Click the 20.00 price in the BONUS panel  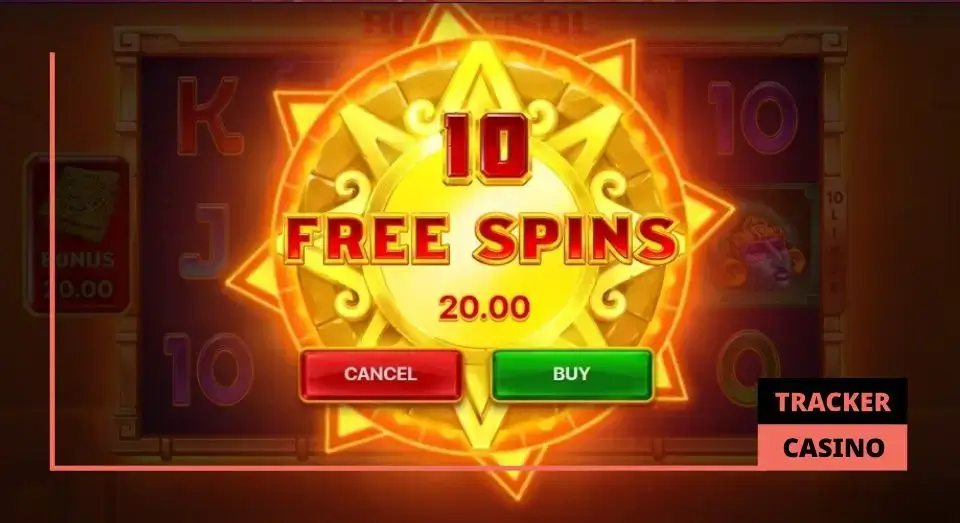pyautogui.click(x=78, y=288)
